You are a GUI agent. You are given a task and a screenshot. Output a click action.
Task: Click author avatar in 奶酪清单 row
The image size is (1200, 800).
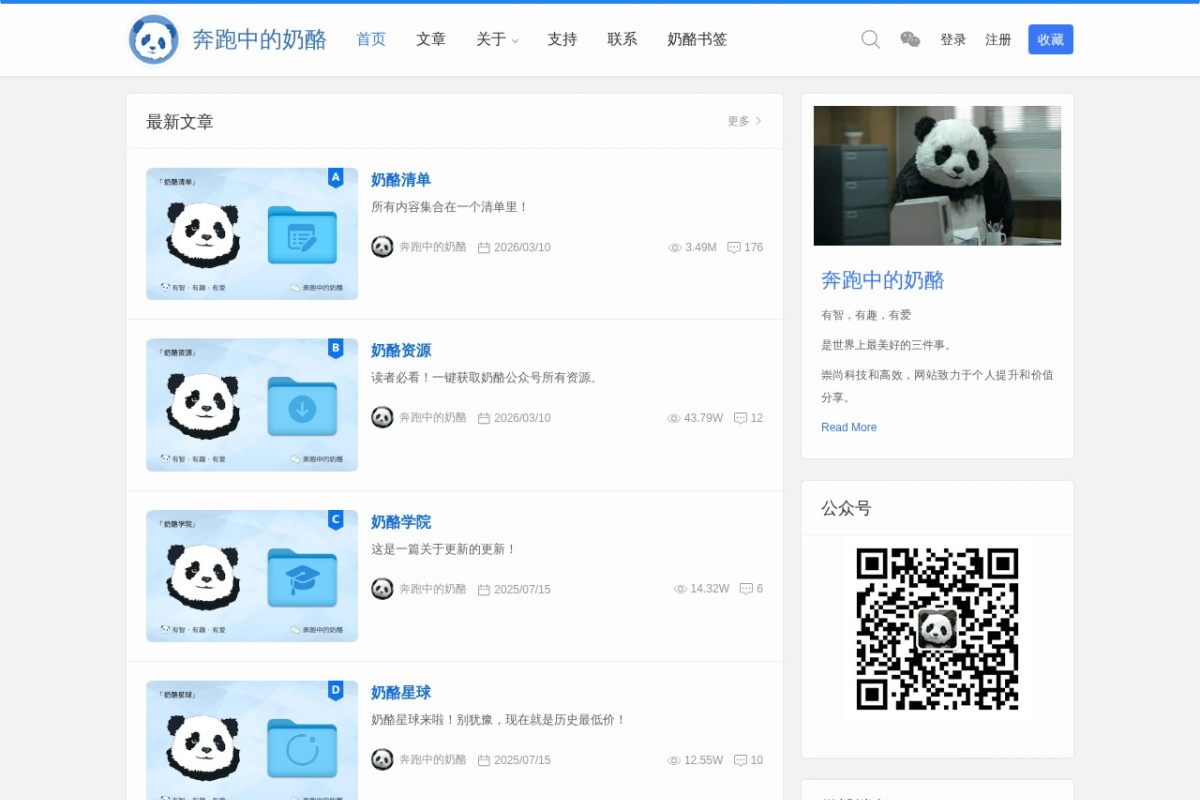point(382,247)
